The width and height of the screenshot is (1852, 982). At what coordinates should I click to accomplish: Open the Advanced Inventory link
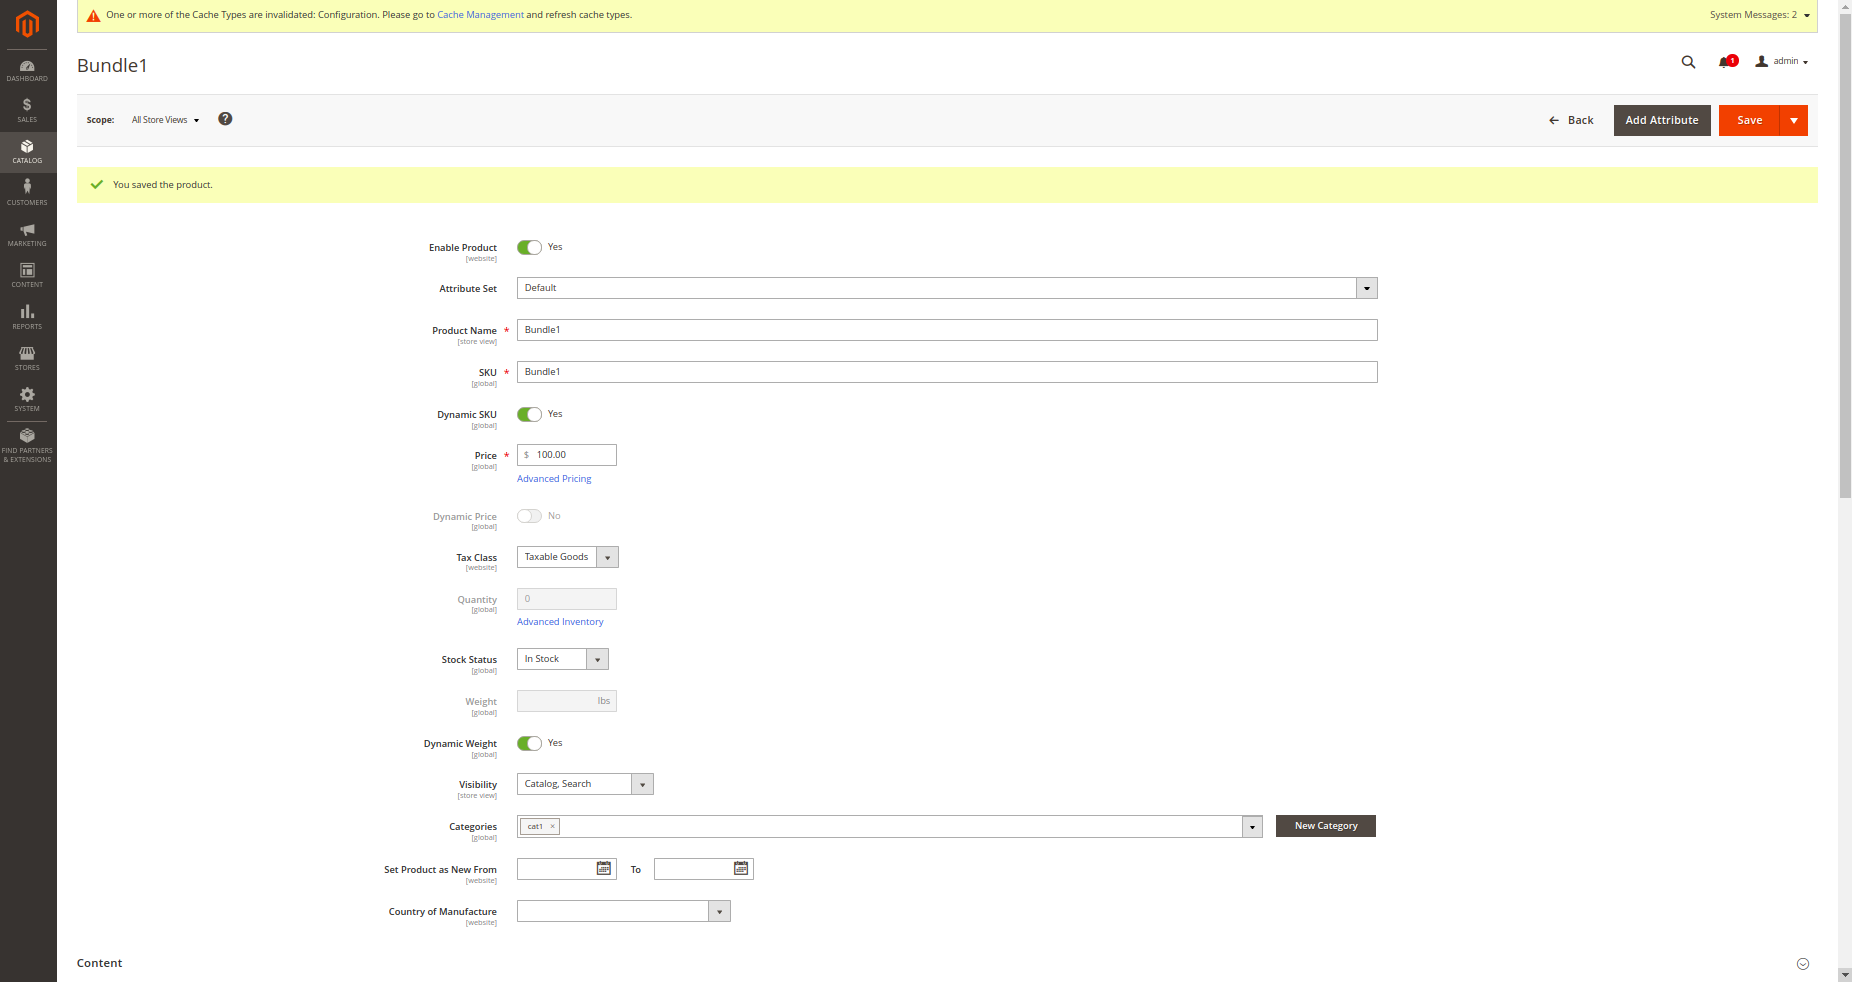[x=560, y=622]
